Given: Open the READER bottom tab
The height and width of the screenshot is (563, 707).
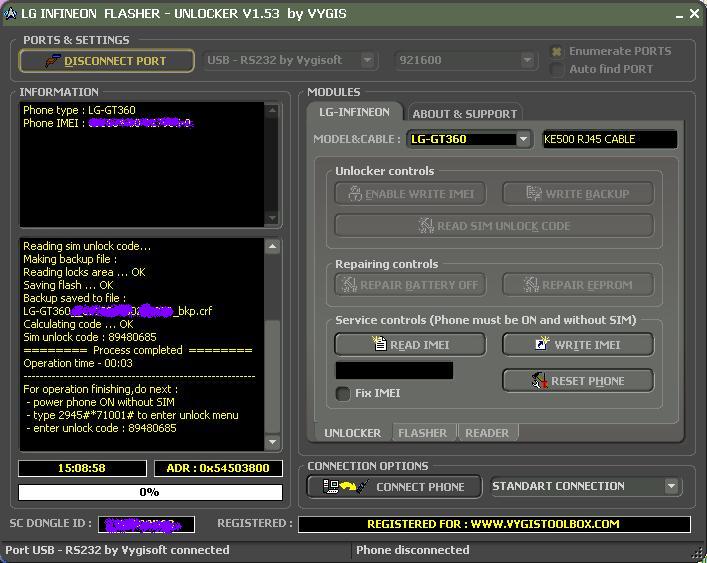Looking at the screenshot, I should click(x=487, y=433).
